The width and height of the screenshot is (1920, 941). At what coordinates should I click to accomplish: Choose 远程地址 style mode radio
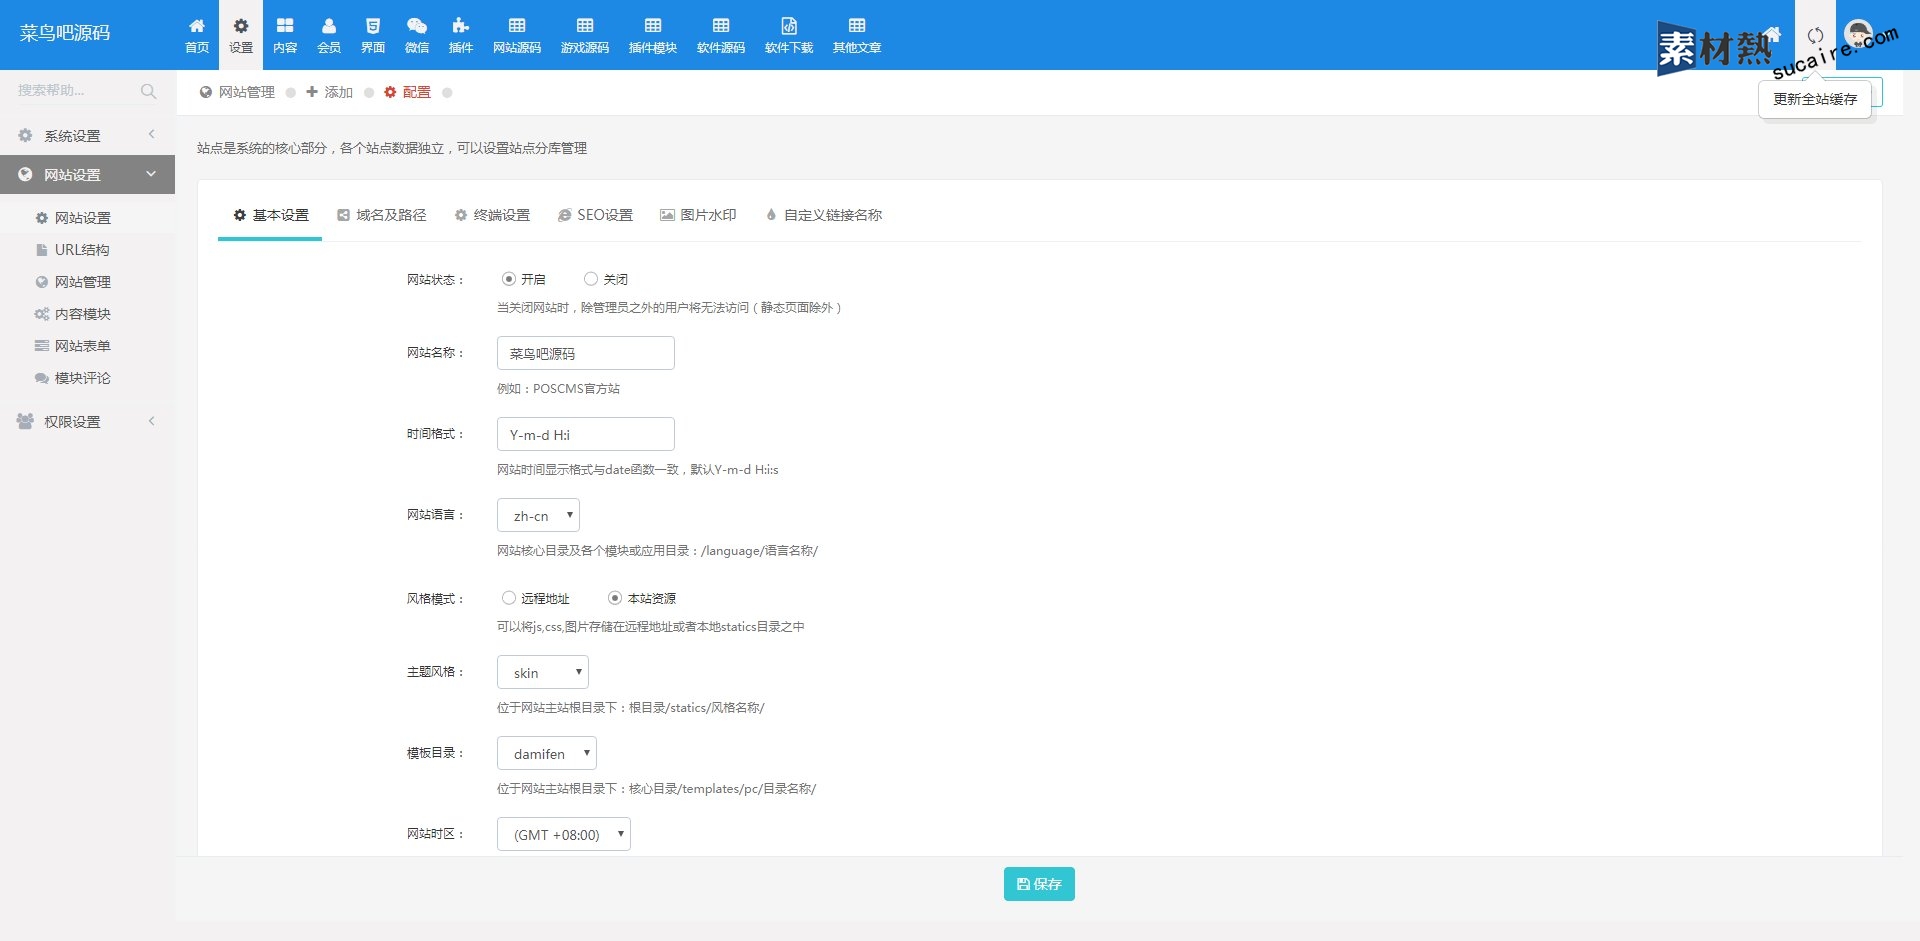click(x=509, y=598)
